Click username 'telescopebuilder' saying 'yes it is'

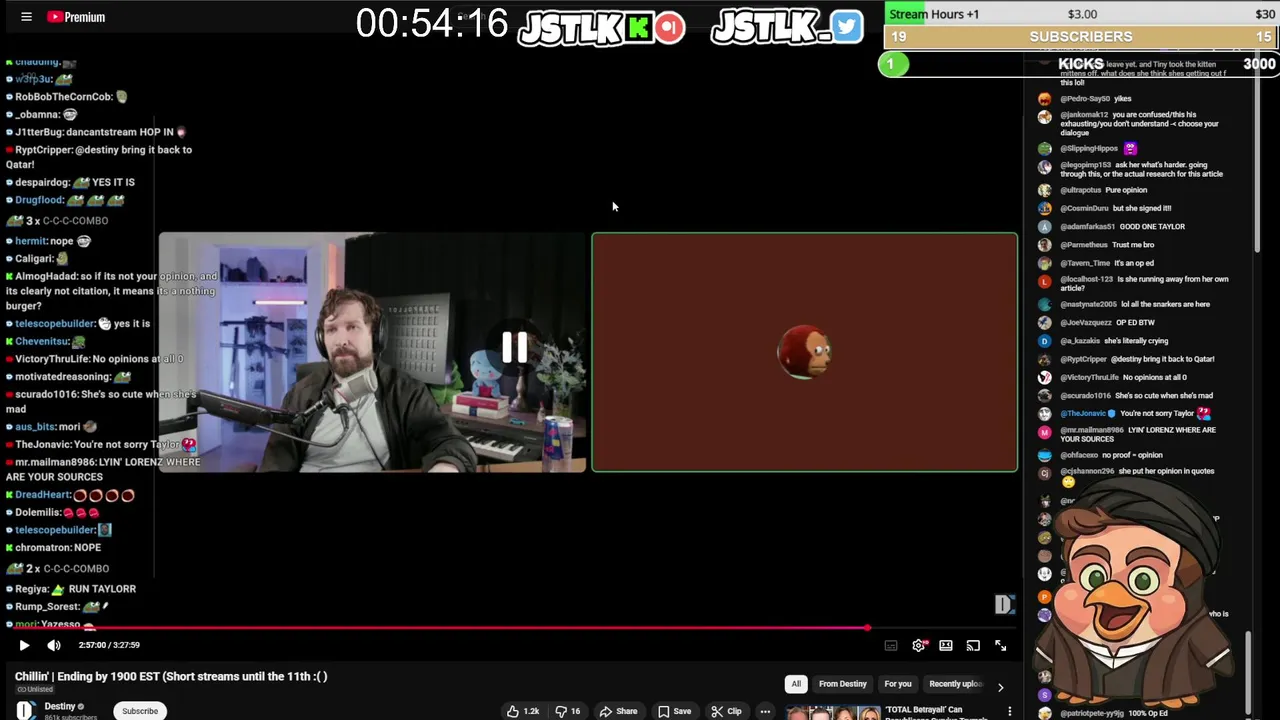(x=55, y=324)
